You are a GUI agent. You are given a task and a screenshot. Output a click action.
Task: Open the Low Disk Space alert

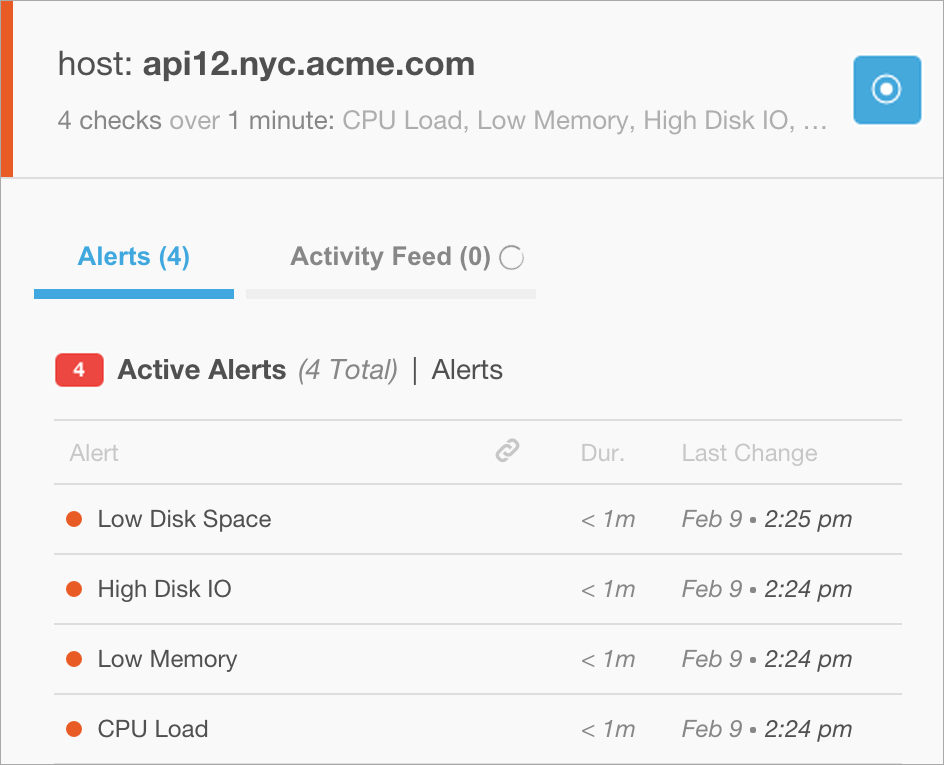point(184,519)
